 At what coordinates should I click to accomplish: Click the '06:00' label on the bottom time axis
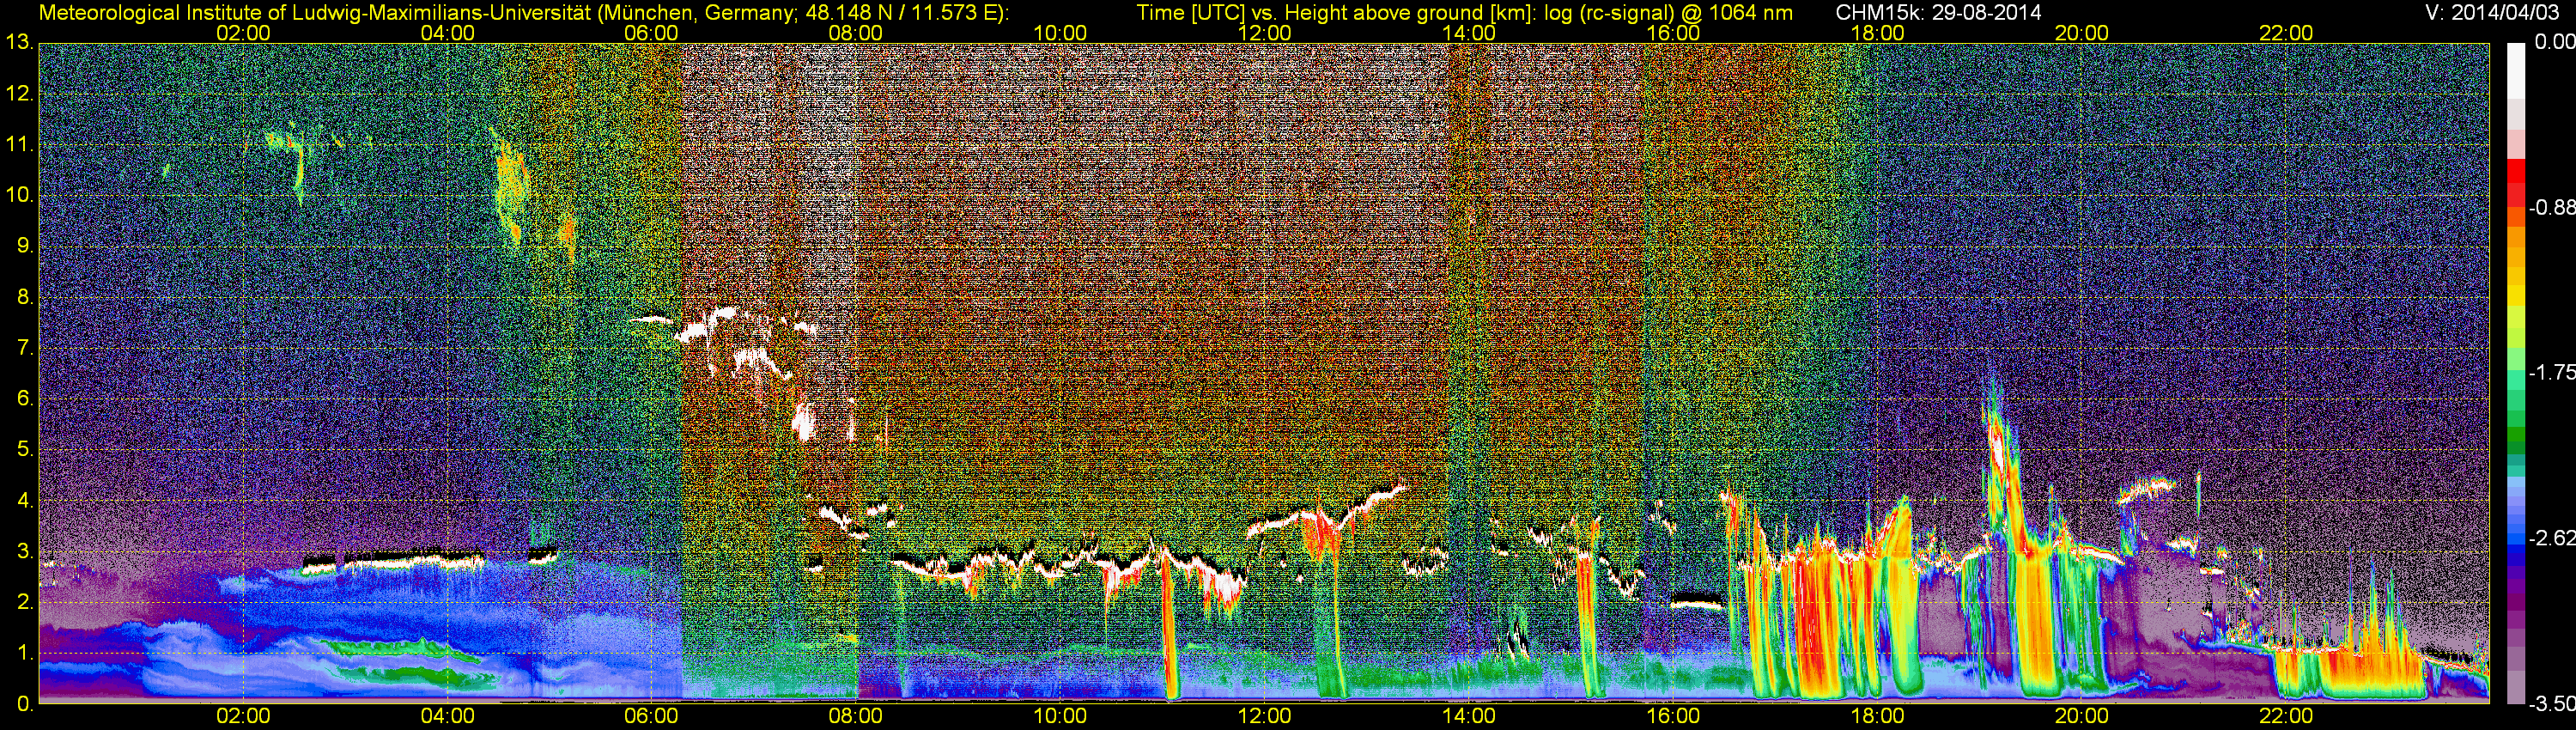click(651, 716)
